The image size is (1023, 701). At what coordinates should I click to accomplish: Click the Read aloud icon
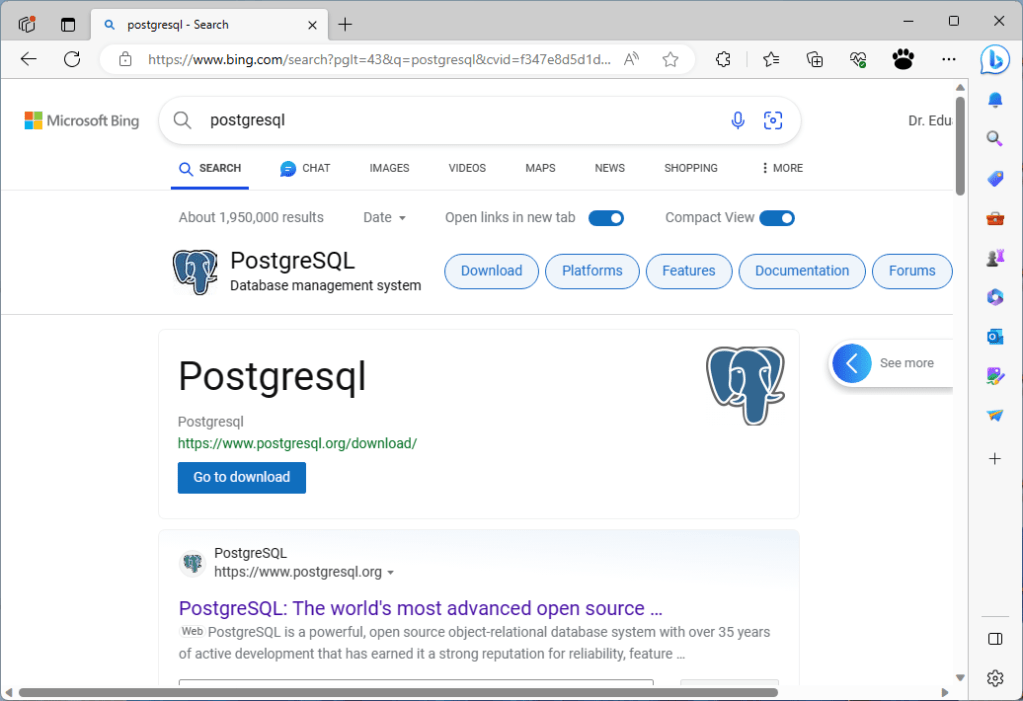tap(631, 59)
